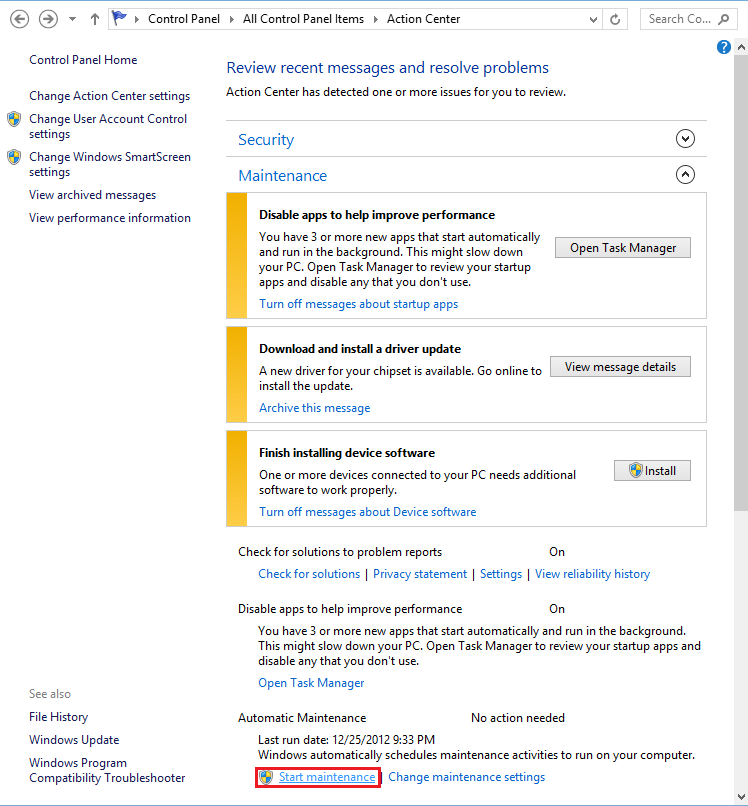Click the search magnifier icon
This screenshot has width=748, height=806.
724,20
